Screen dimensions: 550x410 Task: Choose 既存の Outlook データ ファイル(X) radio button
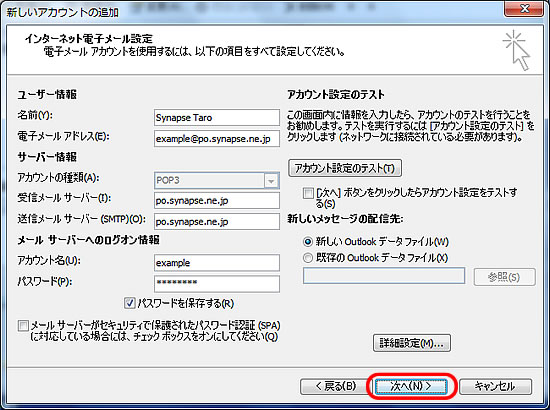point(308,258)
